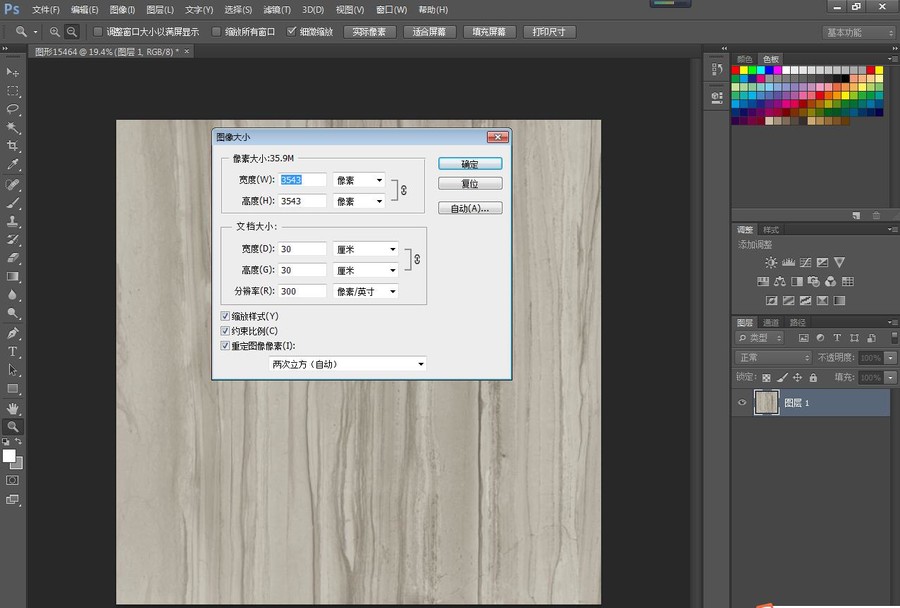
Task: Select the Dodge tool
Action: 12,313
